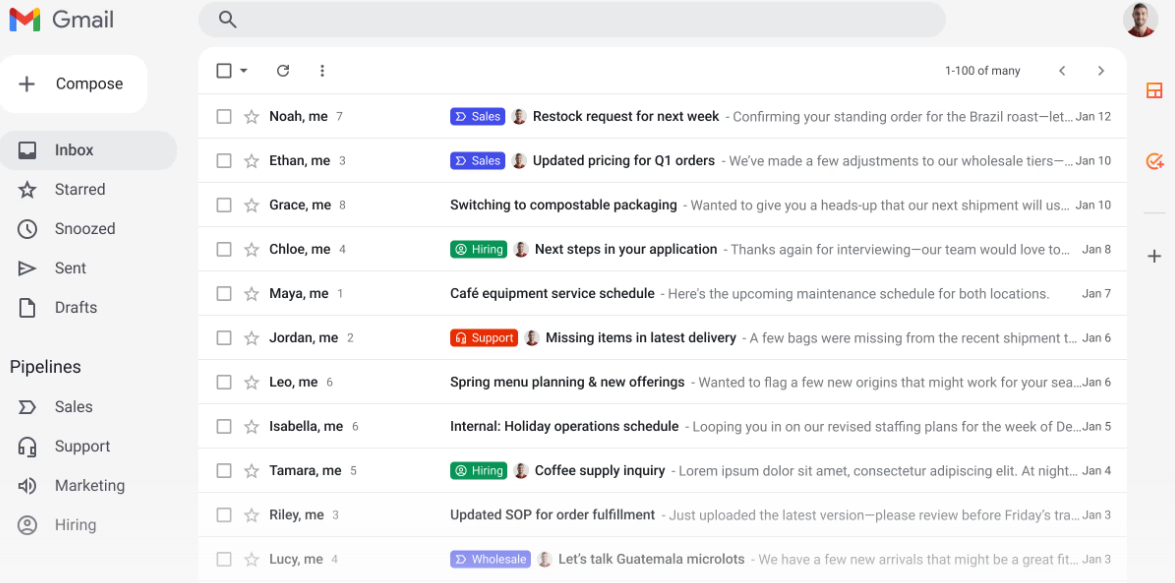Star the Tamara coffee supply email
This screenshot has height=583, width=1175.
(x=252, y=470)
